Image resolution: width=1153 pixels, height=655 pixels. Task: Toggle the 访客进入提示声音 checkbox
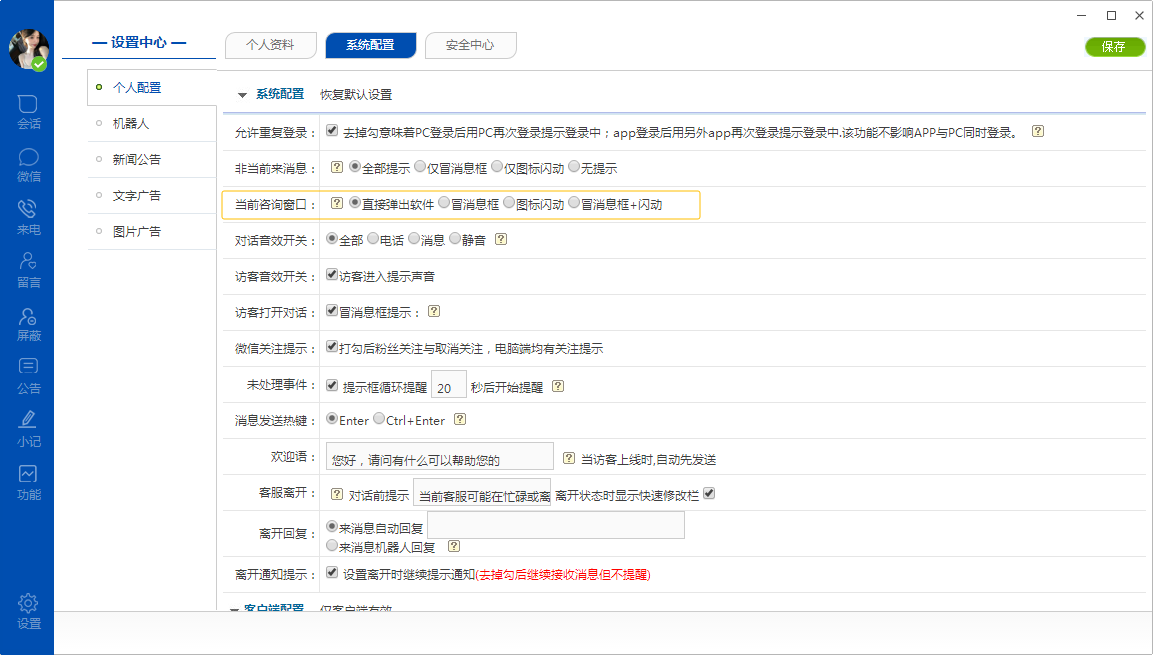[332, 275]
